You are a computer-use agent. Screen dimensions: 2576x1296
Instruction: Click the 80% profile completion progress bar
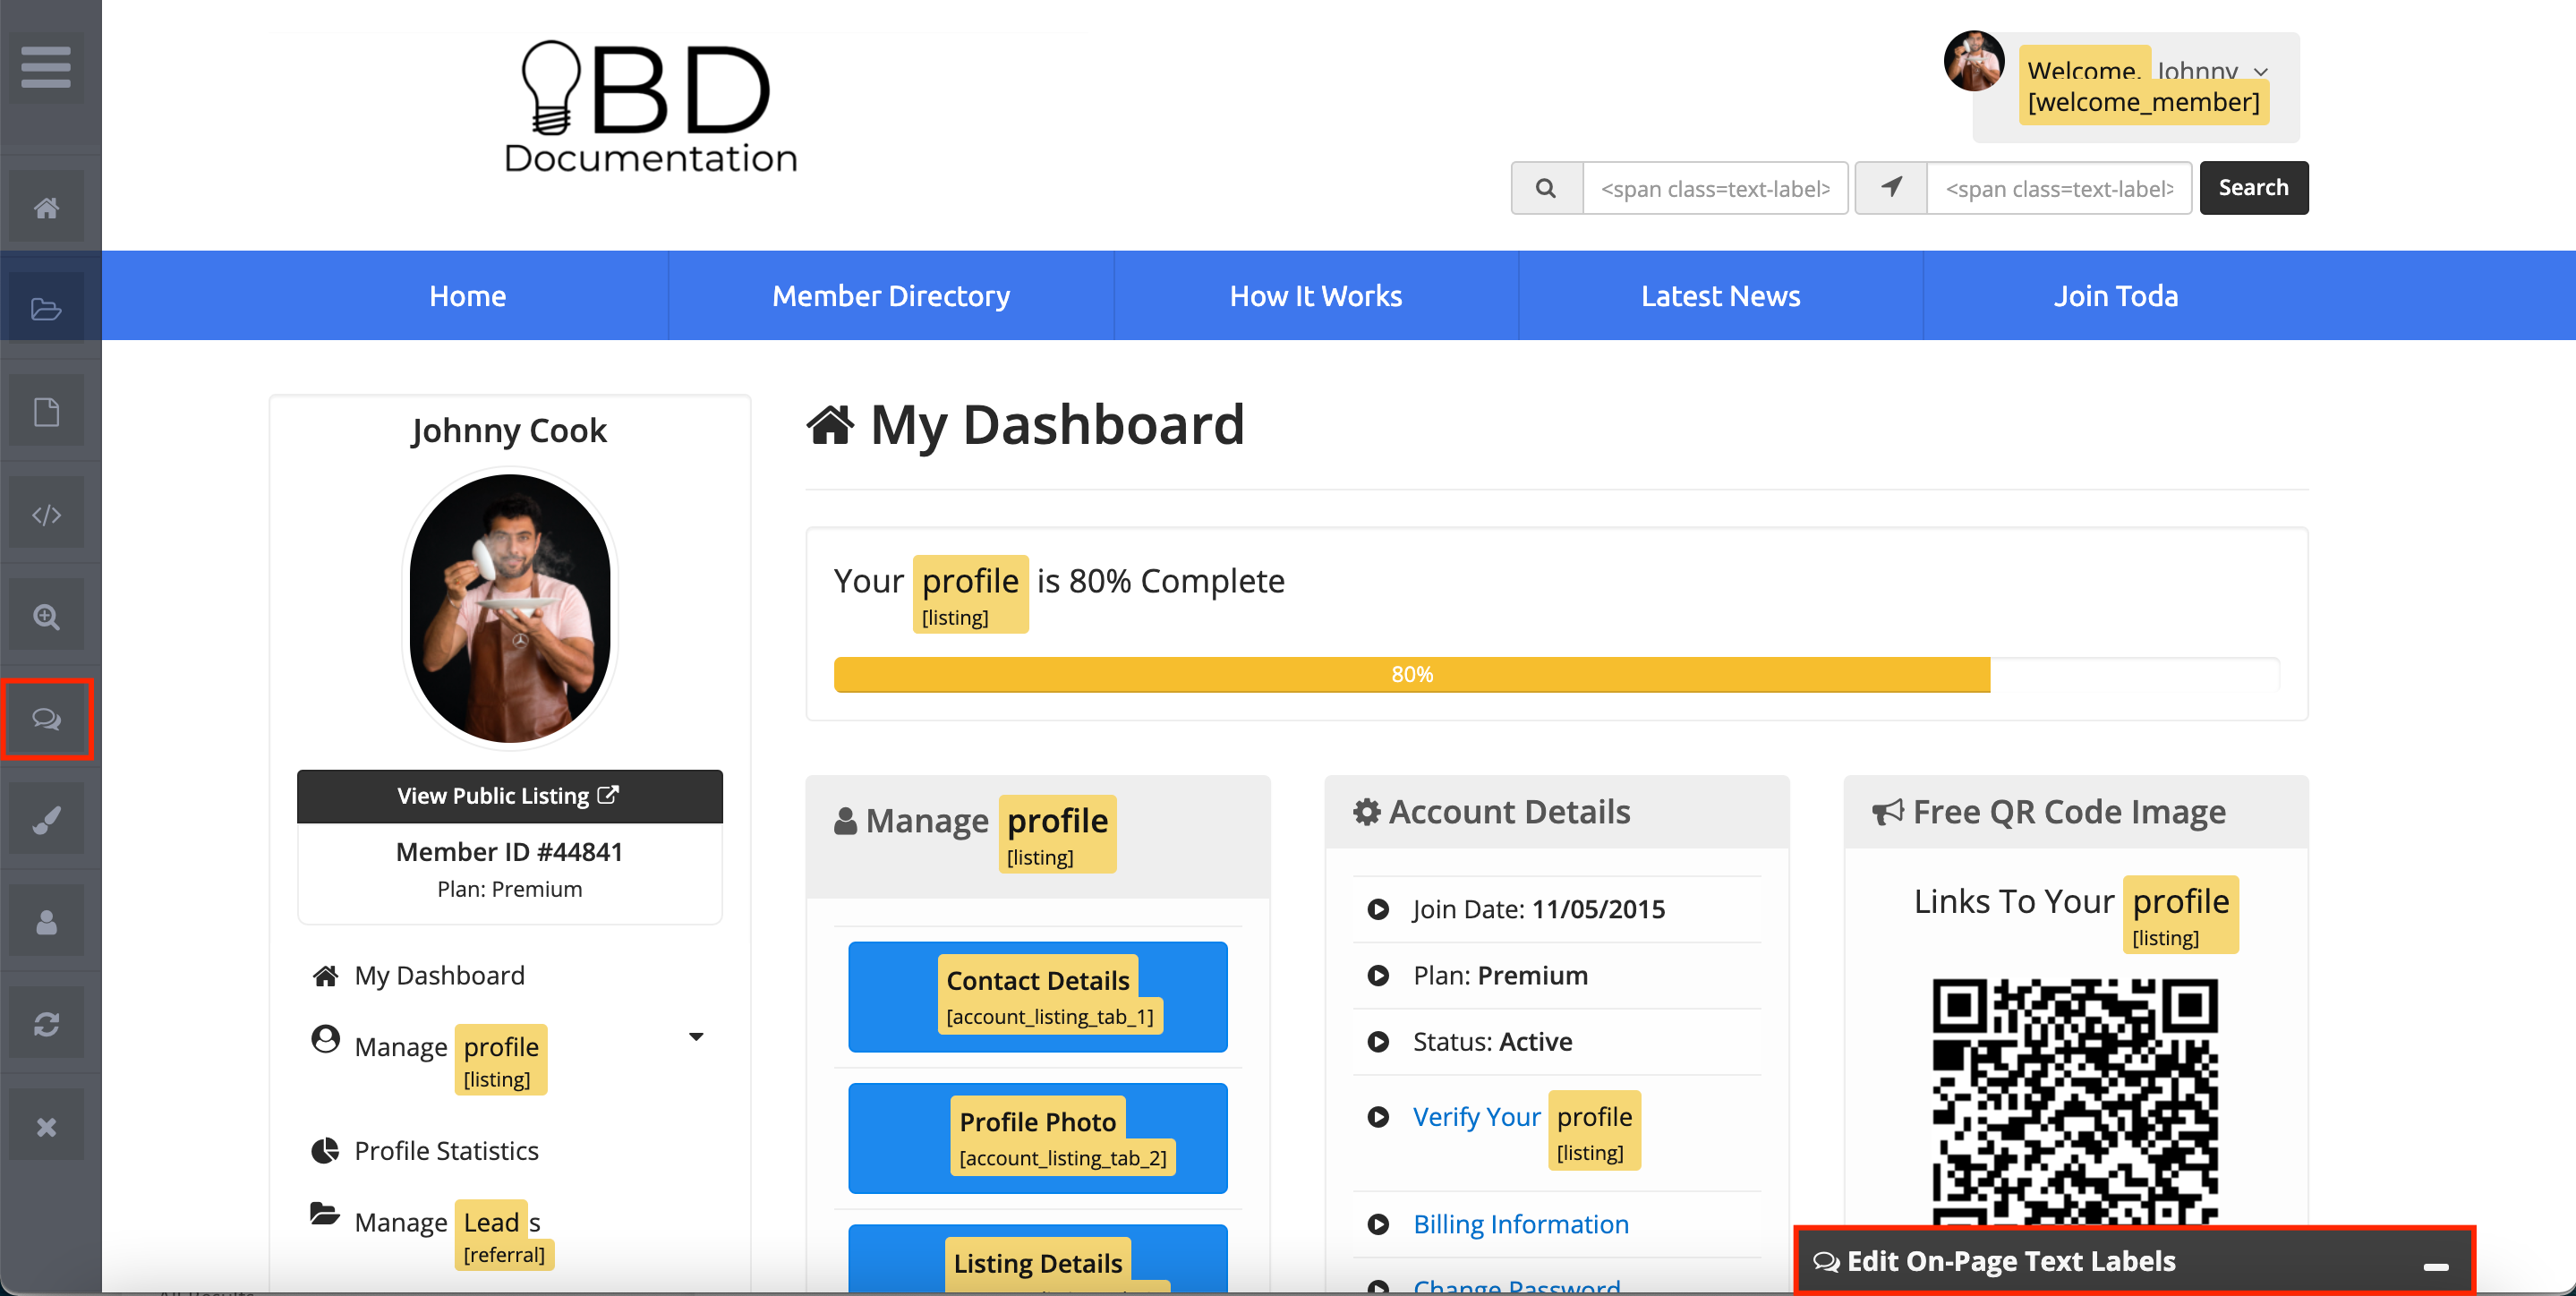point(1411,675)
